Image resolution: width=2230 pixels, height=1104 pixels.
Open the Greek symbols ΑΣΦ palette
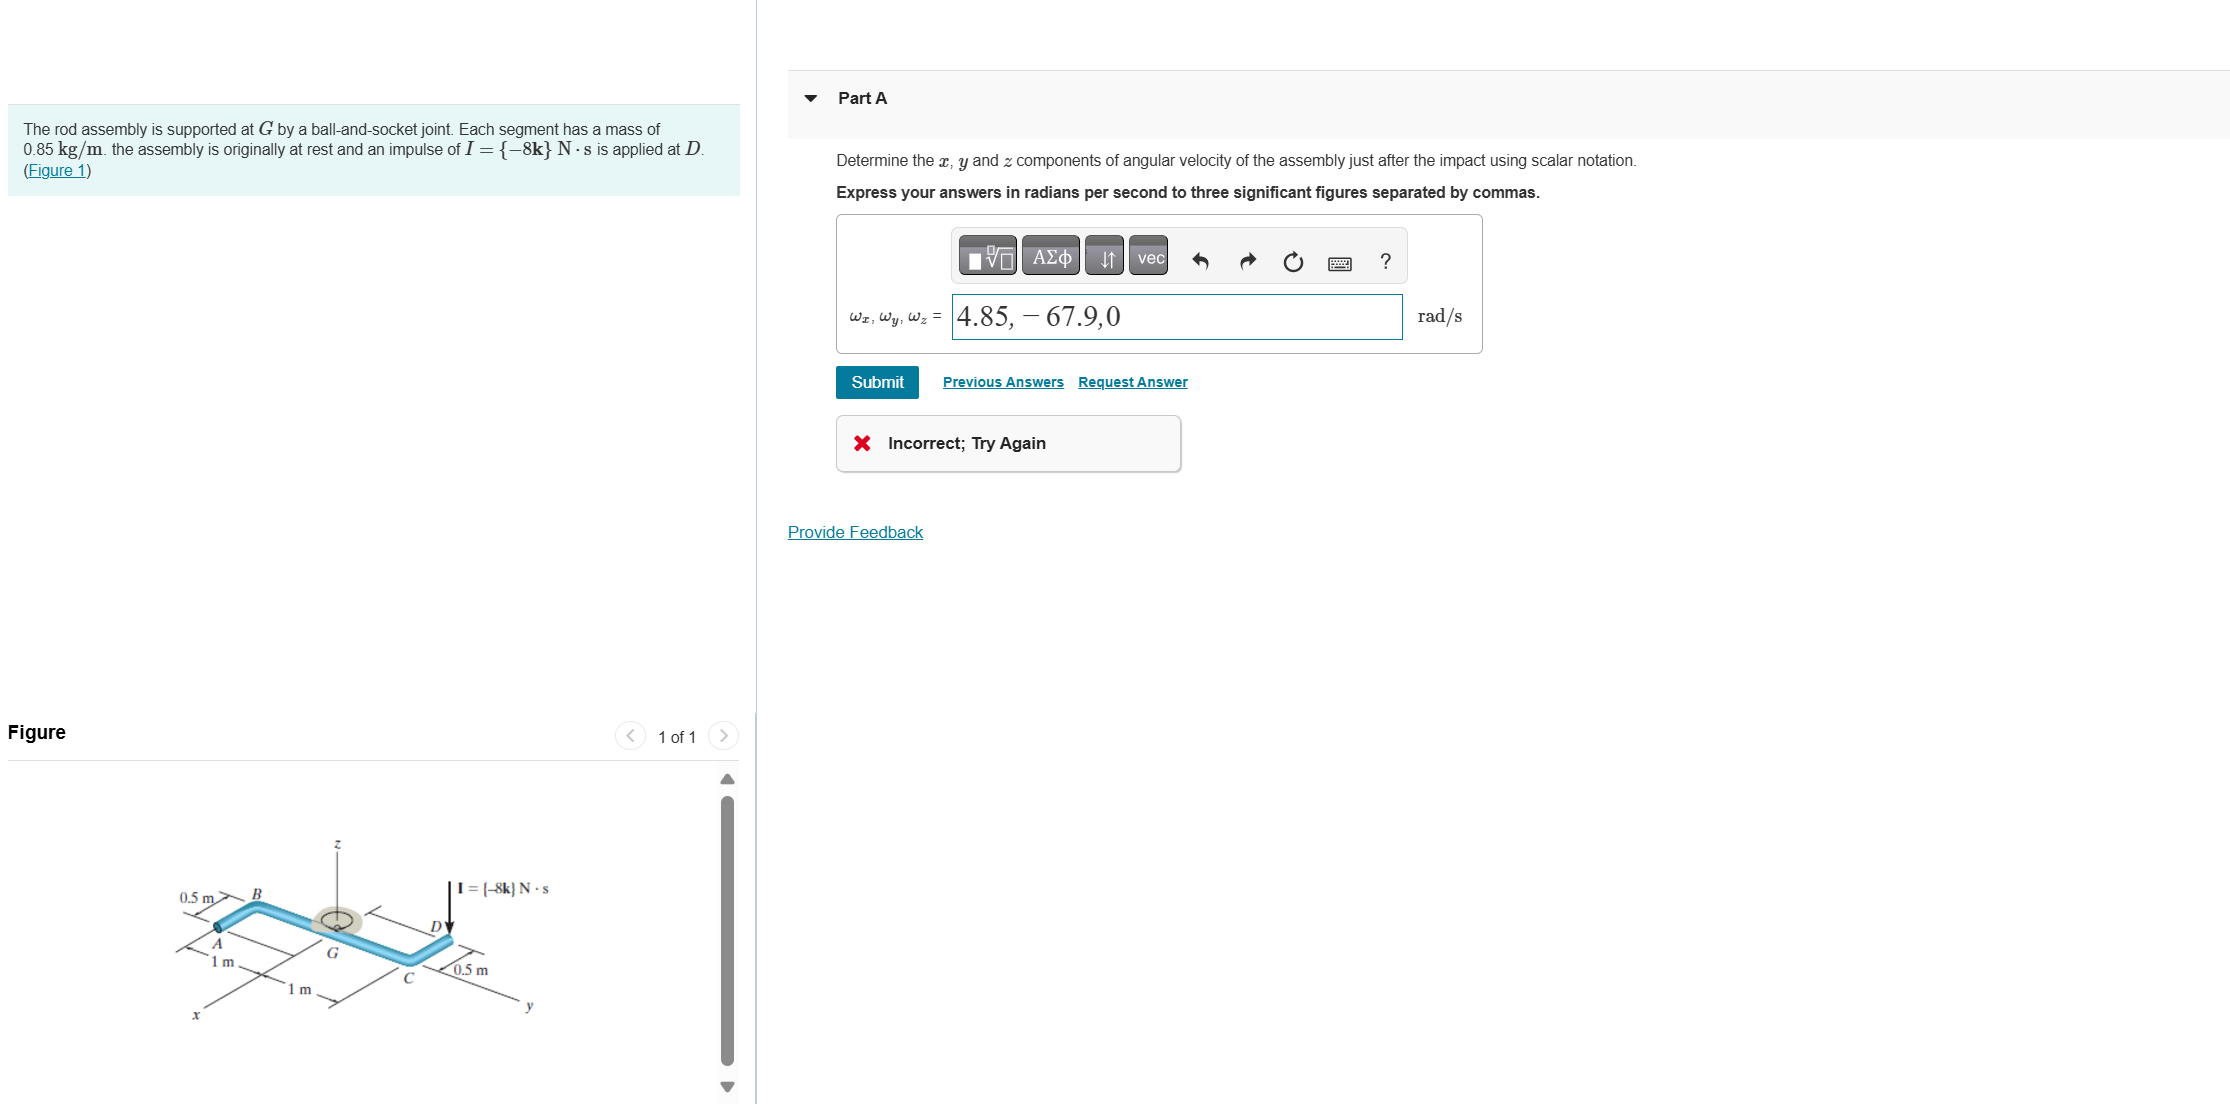[x=1051, y=258]
